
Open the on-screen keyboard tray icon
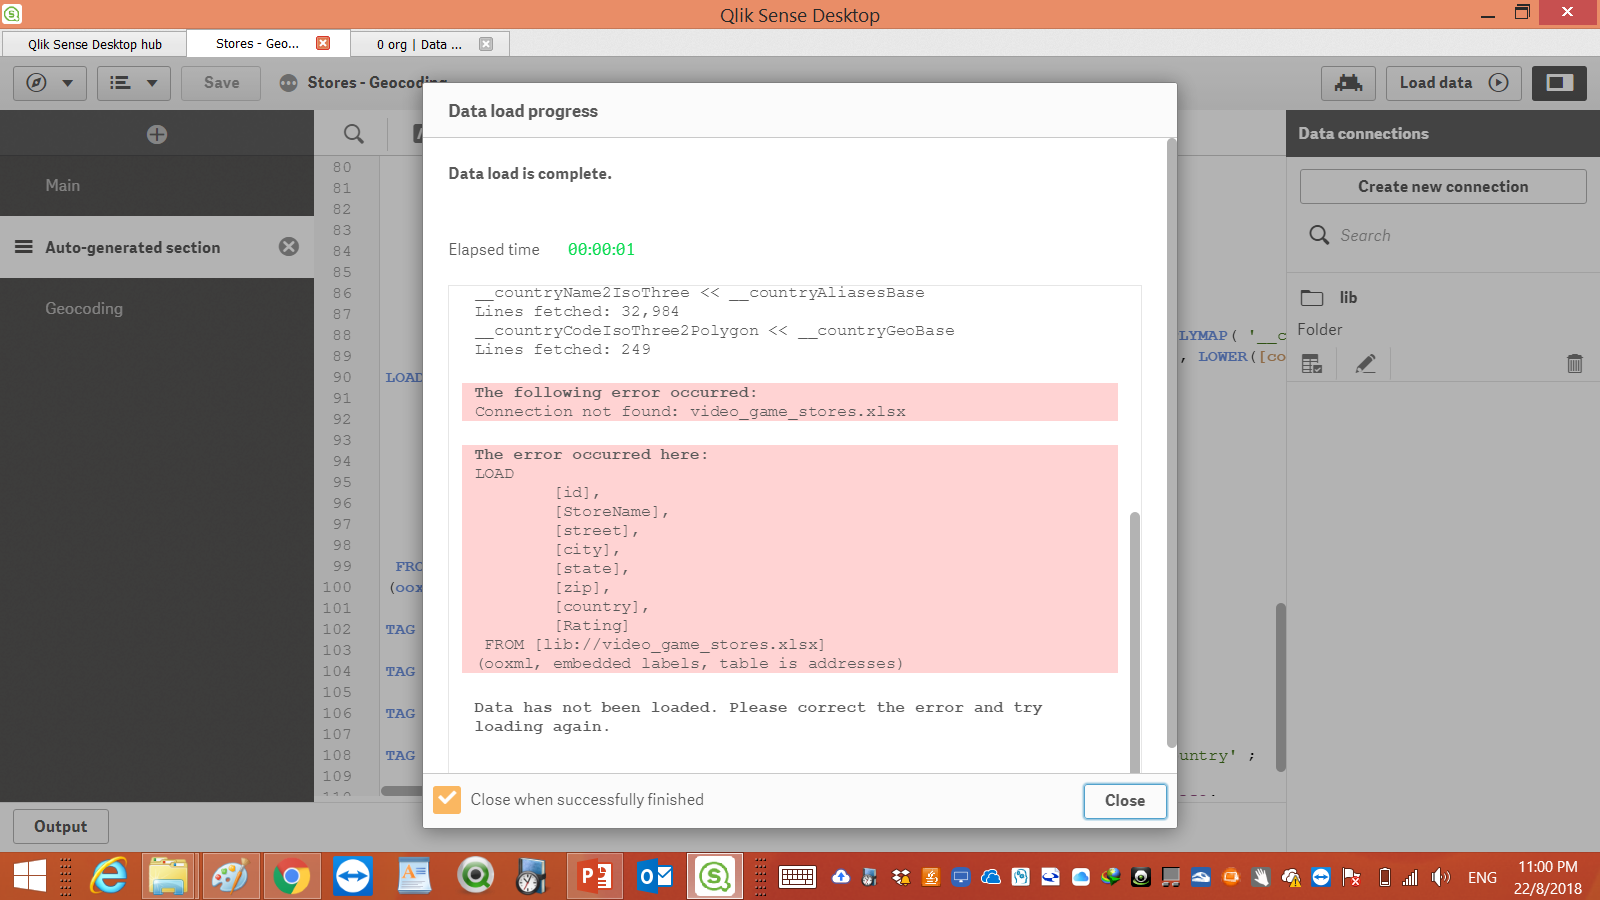click(797, 877)
